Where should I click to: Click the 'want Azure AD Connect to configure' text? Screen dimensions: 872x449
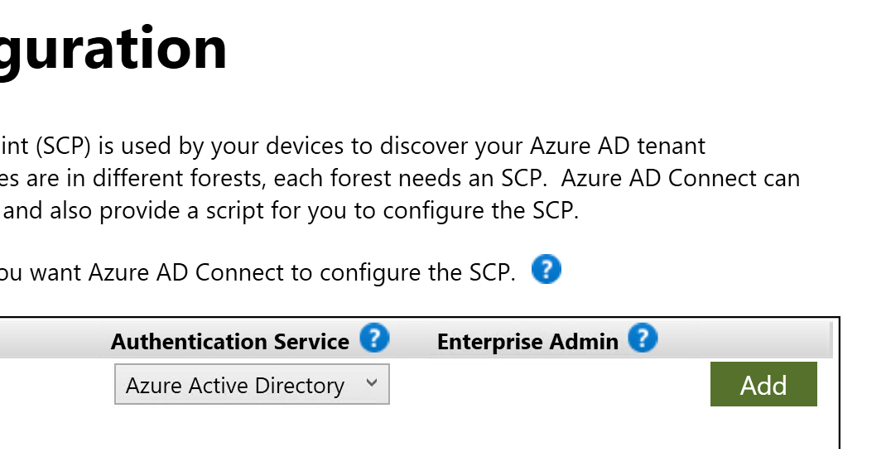(200, 272)
